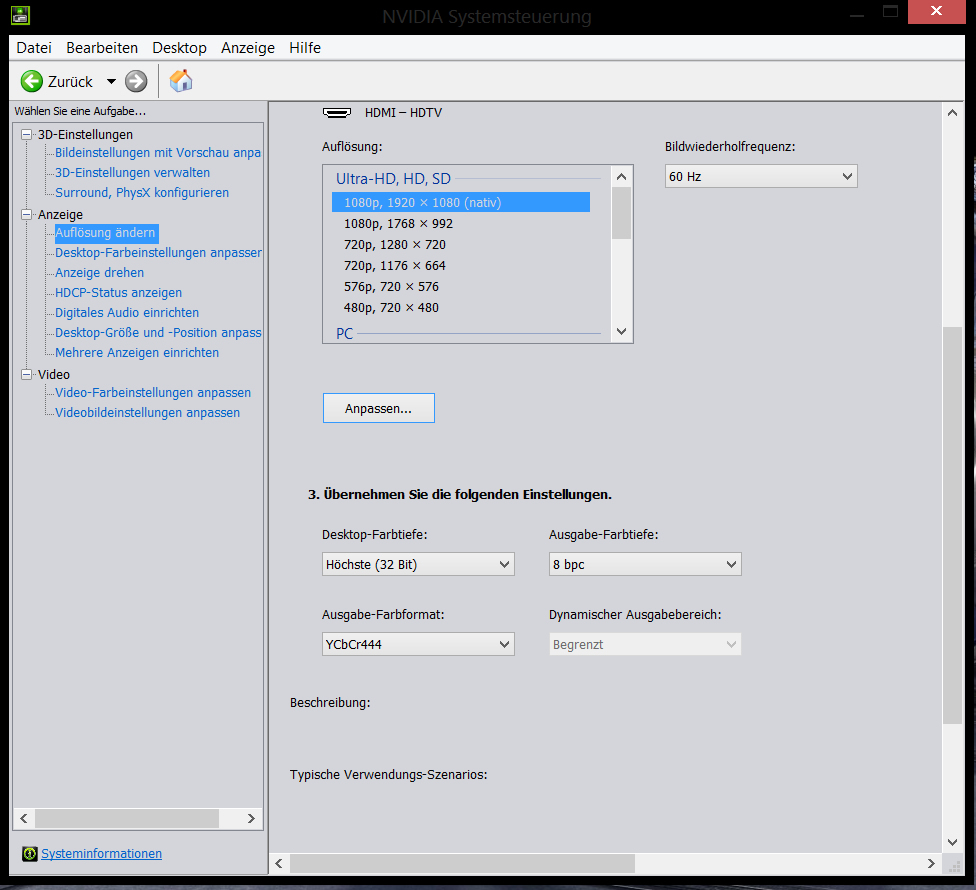Open Bildeinstellungen mit Vorschau anpassen
Viewport: 976px width, 890px height.
[x=157, y=152]
